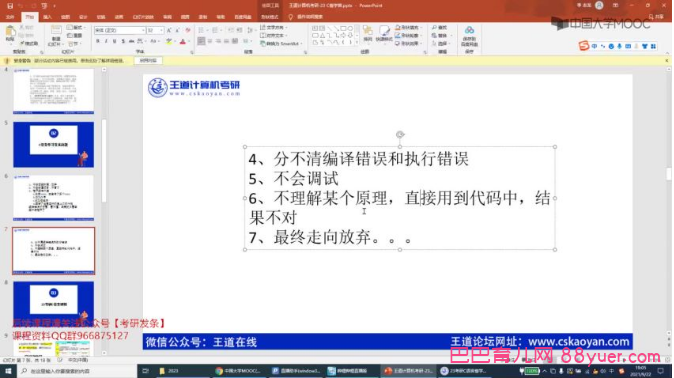Select slide 5 thumbnail in panel
Screen dimensions: 674x378
(x=53, y=144)
